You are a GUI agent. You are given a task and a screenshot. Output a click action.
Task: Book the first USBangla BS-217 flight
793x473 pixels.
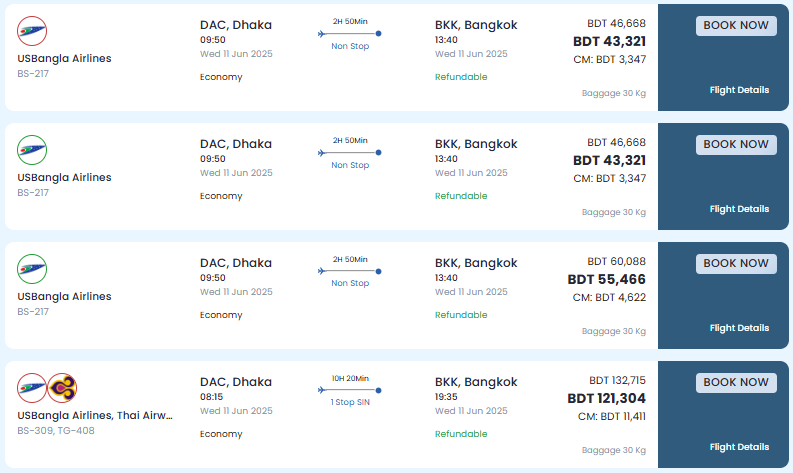click(x=736, y=26)
